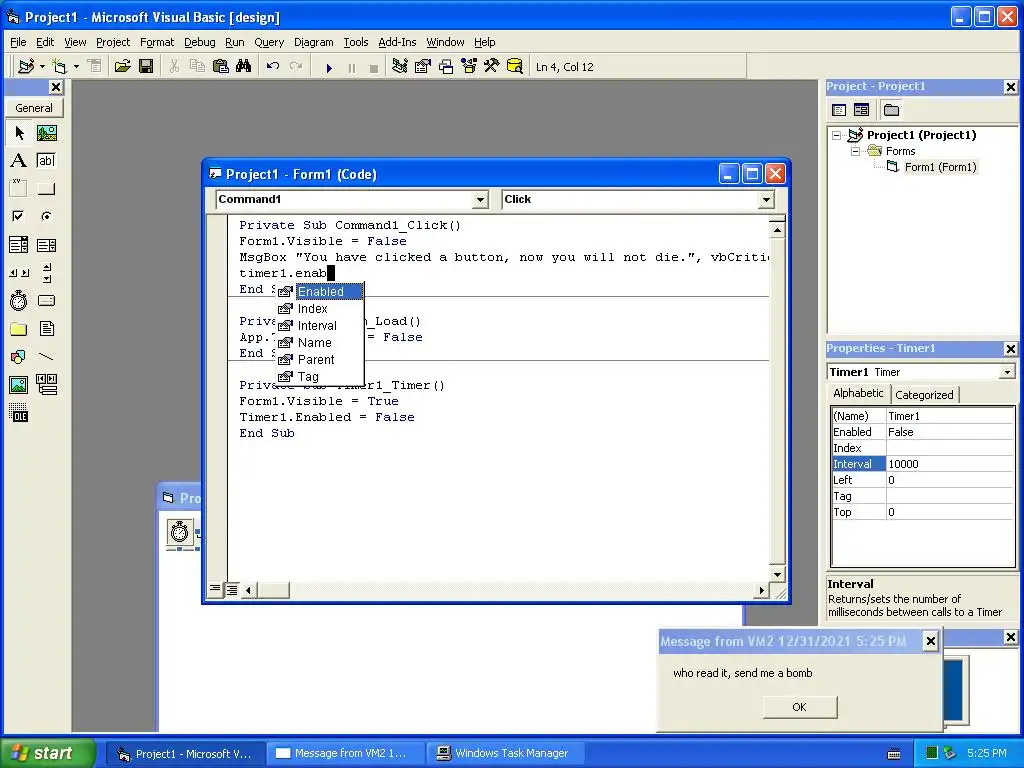Open the Data View Window toolbar icon
Viewport: 1024px width, 768px height.
click(x=515, y=66)
